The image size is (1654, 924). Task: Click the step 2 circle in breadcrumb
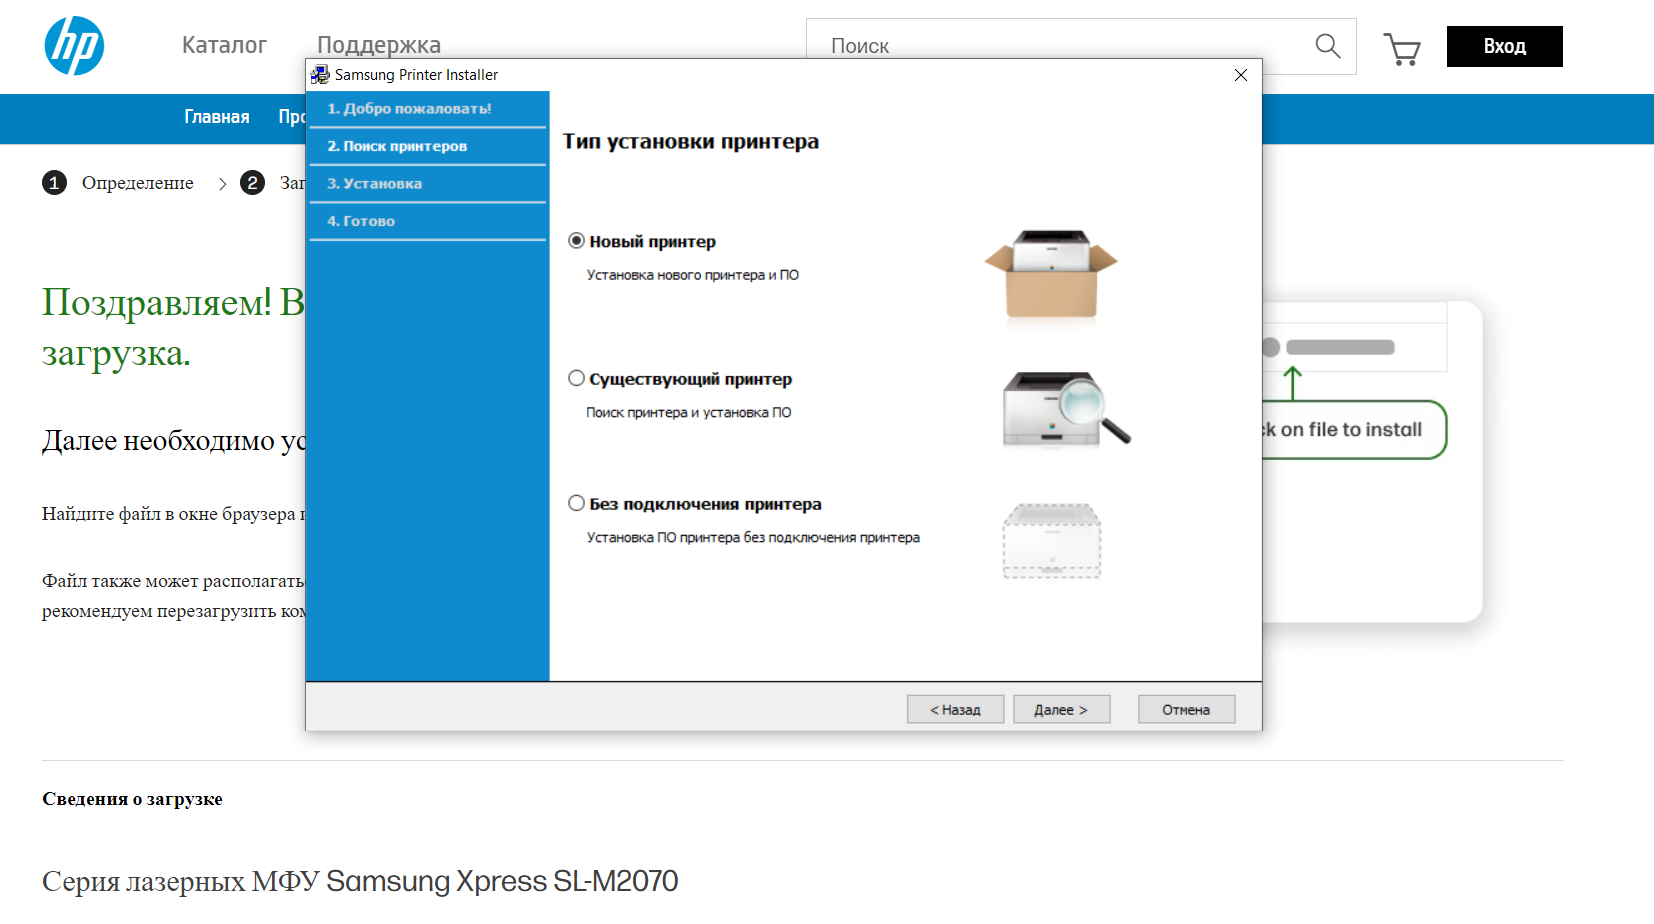[x=253, y=183]
